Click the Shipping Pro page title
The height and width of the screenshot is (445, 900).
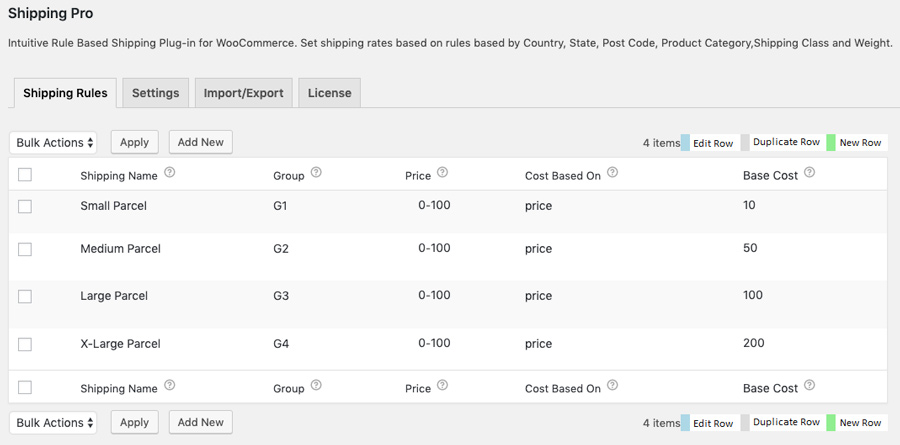pyautogui.click(x=51, y=14)
